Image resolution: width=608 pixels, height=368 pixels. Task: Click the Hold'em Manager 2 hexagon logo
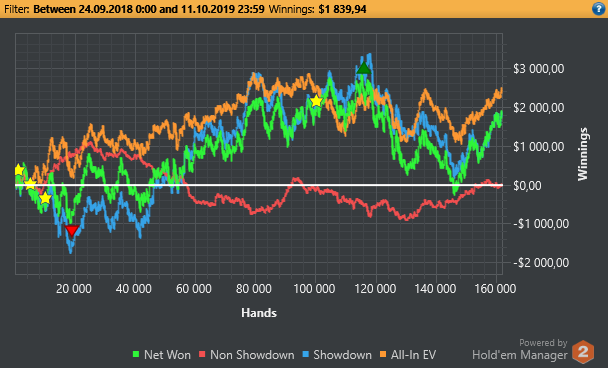[x=583, y=351]
